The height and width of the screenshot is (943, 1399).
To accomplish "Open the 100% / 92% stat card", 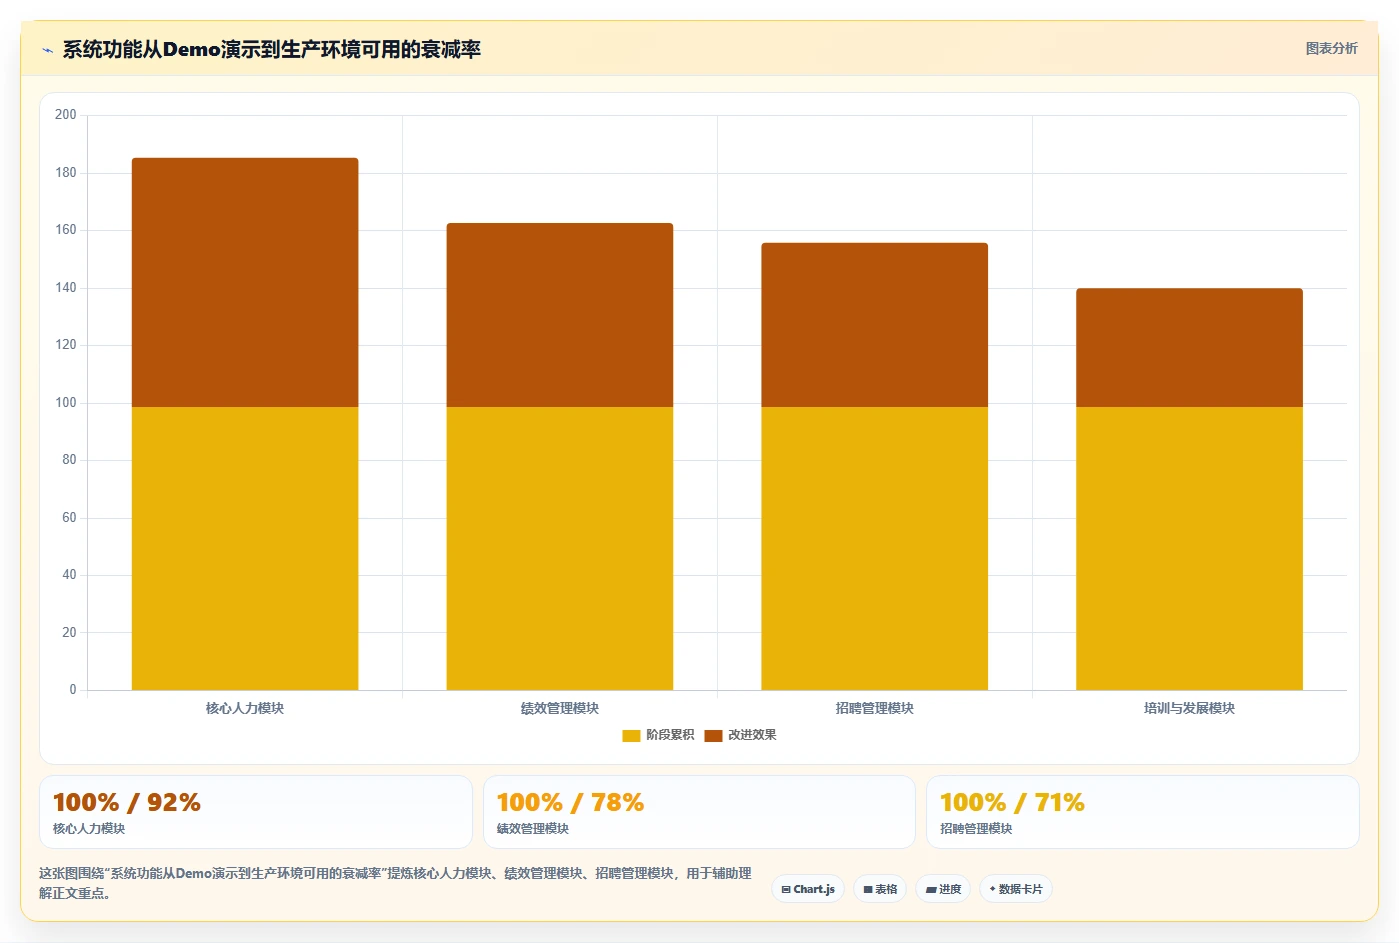I will pyautogui.click(x=256, y=812).
